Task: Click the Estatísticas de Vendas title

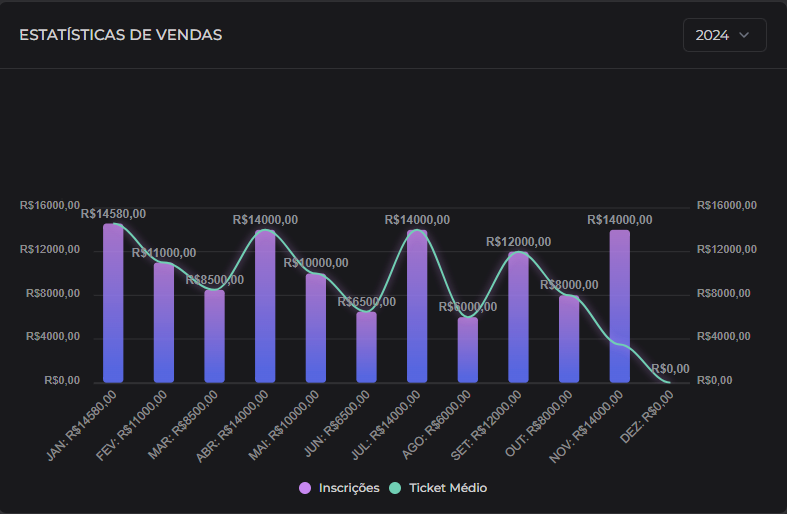Action: coord(121,35)
